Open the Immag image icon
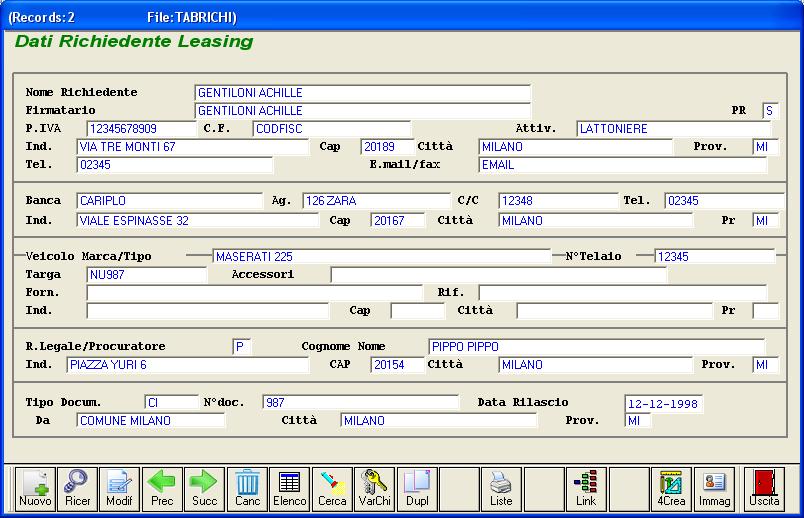Viewport: 804px width, 518px height. 714,489
